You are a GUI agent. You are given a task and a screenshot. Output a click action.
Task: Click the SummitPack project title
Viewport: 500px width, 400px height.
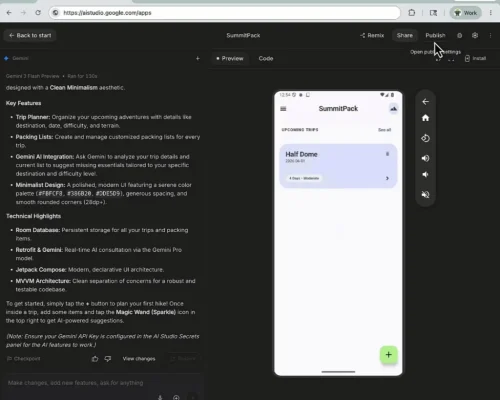pyautogui.click(x=243, y=35)
